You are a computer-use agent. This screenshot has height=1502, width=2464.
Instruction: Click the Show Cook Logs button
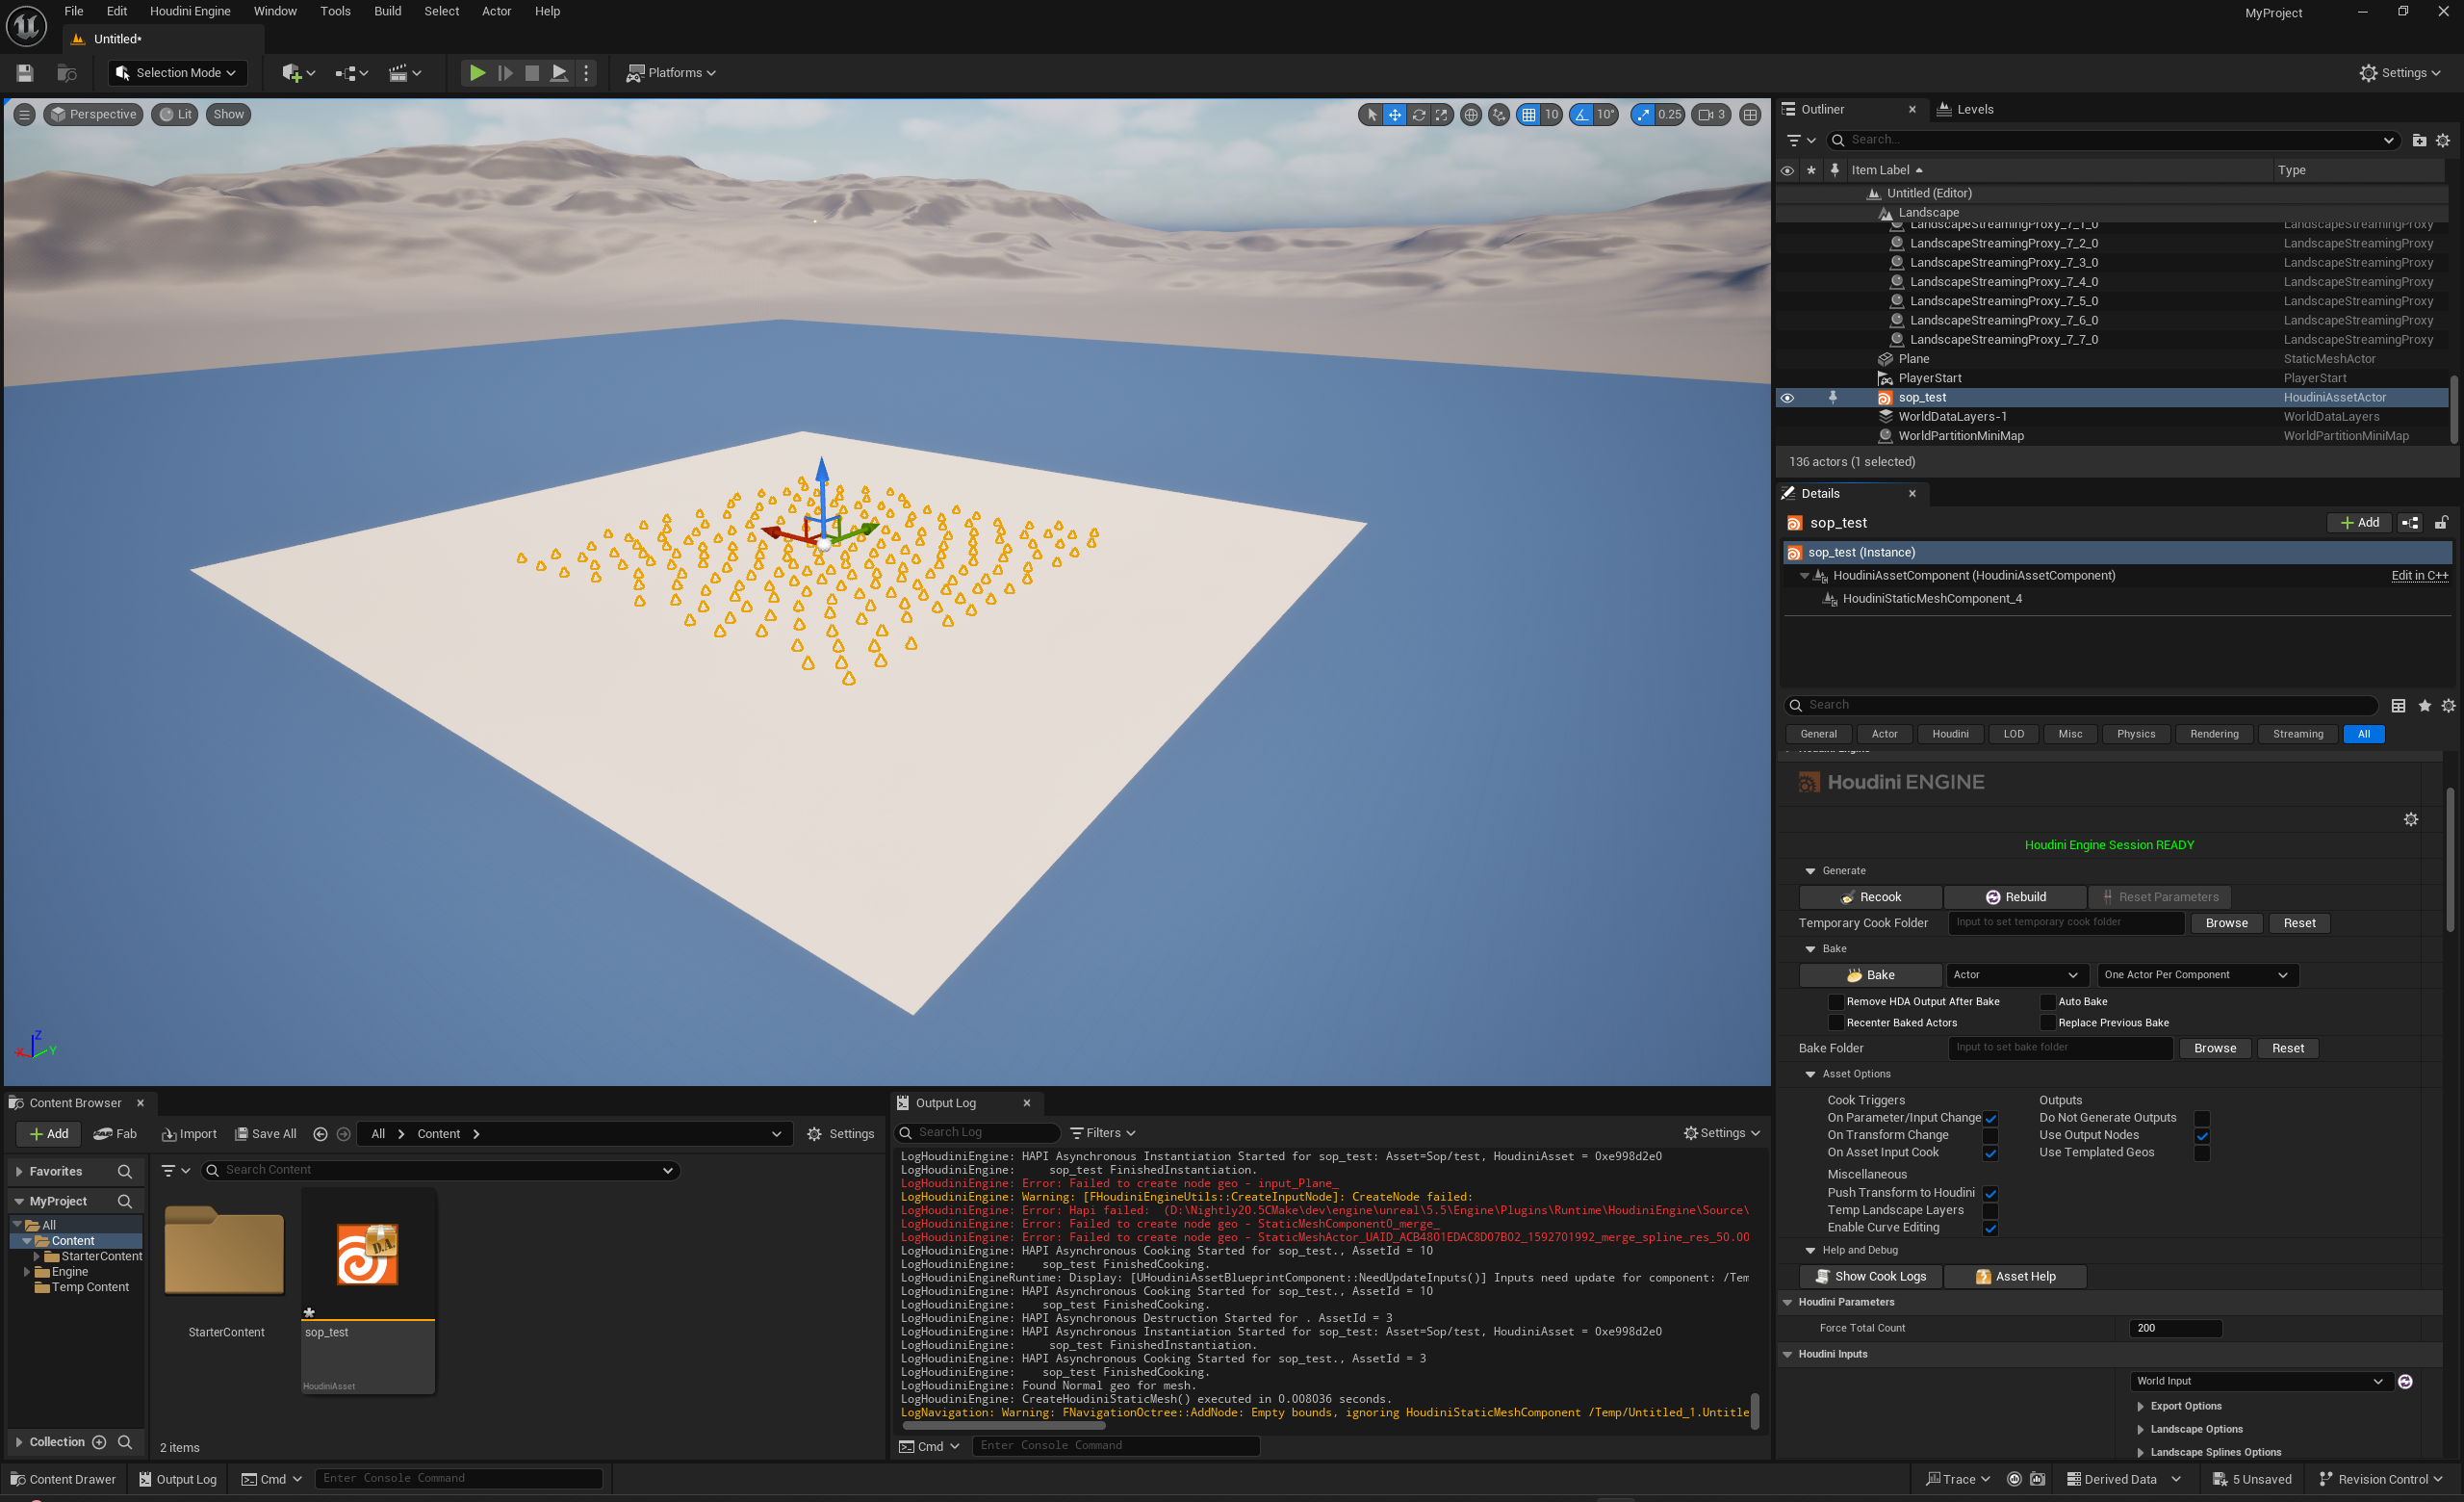1870,1278
